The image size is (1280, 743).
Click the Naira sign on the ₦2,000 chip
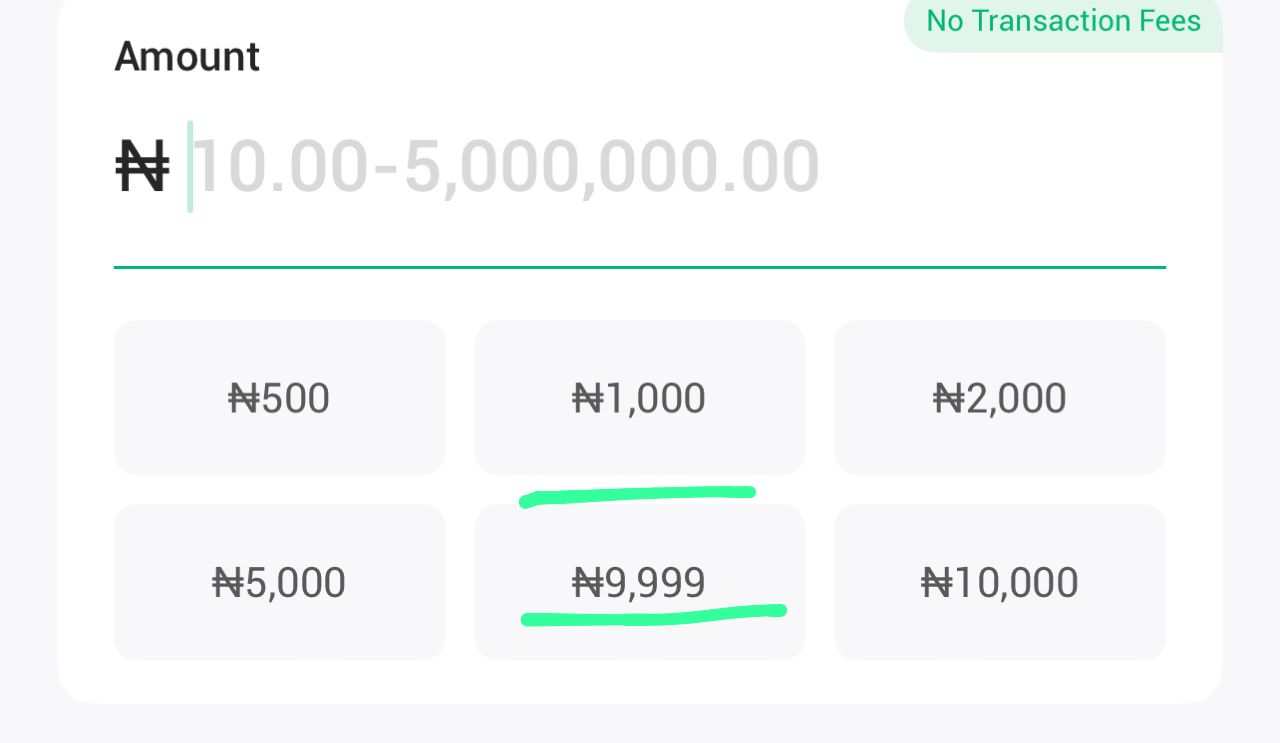[x=947, y=399]
